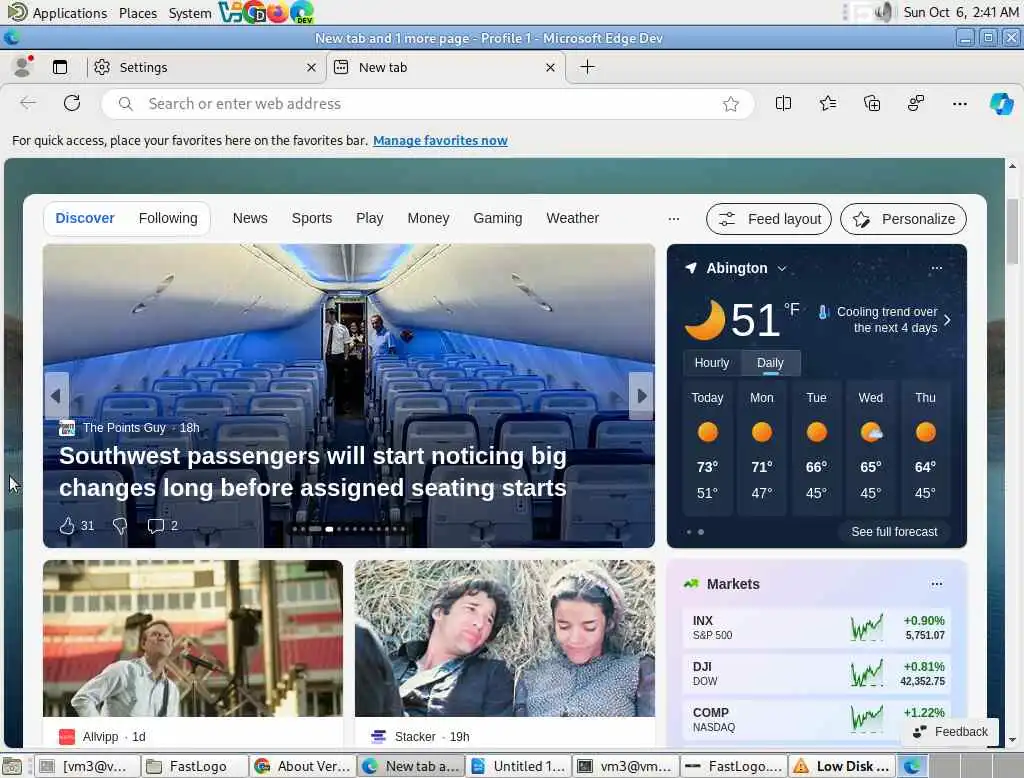The image size is (1024, 778).
Task: Like the Southwest article with thumbs up
Action: [x=67, y=525]
